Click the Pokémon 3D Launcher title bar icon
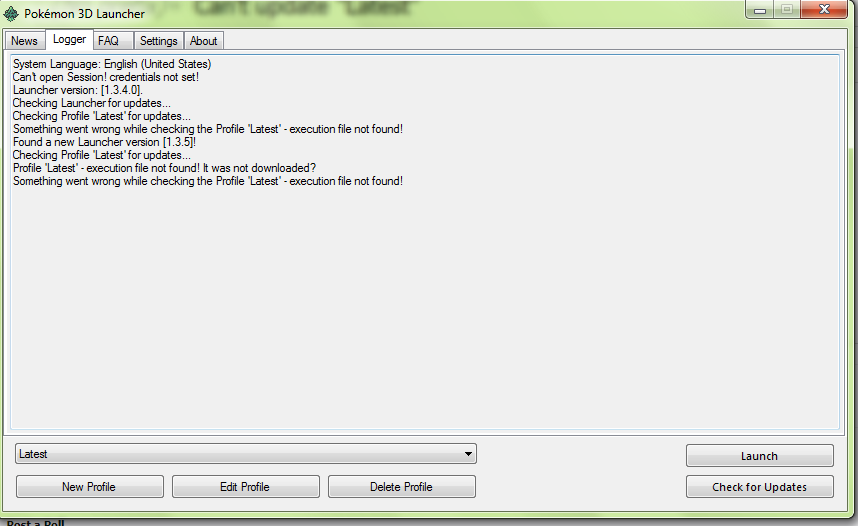This screenshot has height=526, width=858. 11,14
